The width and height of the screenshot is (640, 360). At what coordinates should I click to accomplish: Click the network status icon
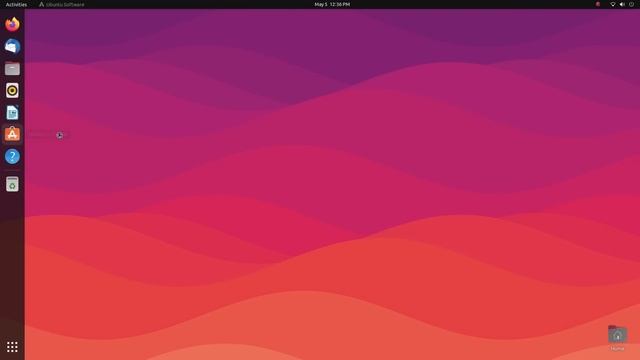(613, 4)
